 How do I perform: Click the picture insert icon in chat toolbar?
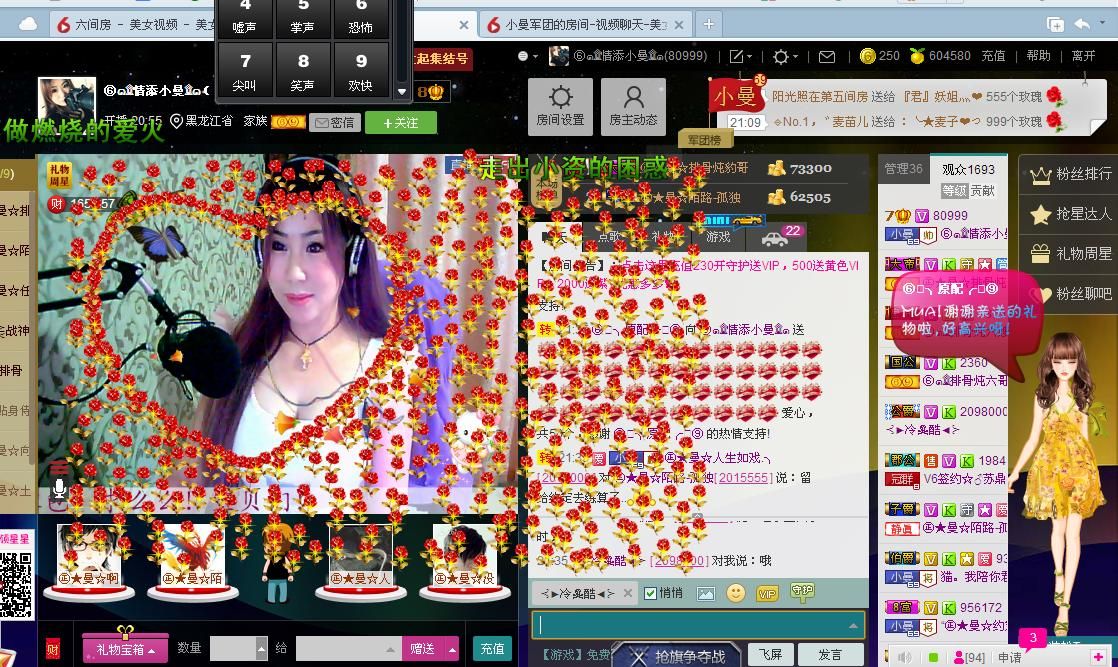(x=706, y=593)
